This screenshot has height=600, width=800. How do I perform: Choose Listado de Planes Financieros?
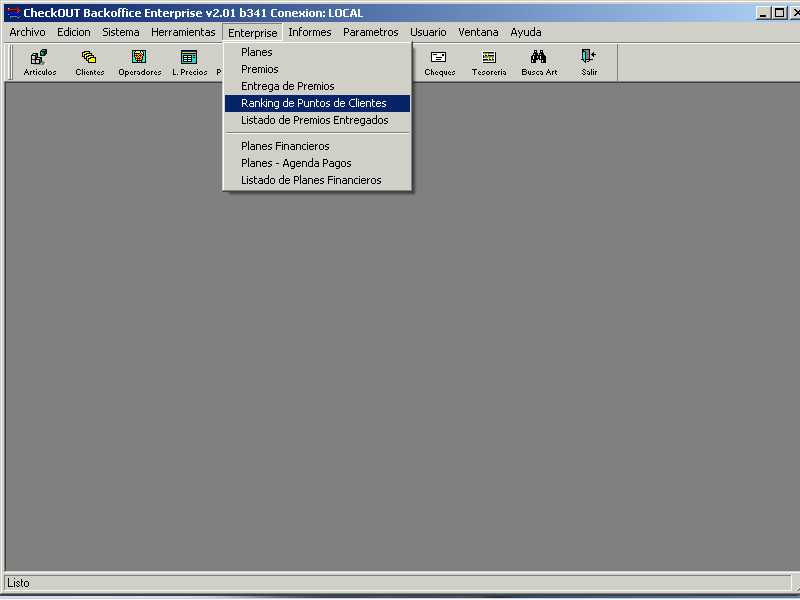(x=317, y=180)
